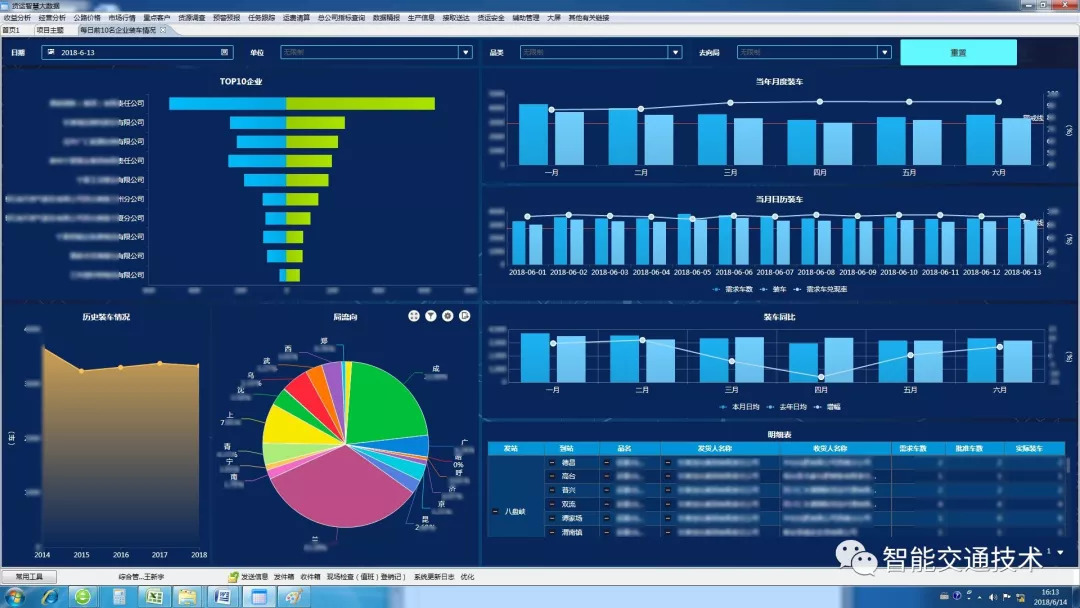1080x608 pixels.
Task: Open the 市场行情 menu
Action: [x=121, y=18]
